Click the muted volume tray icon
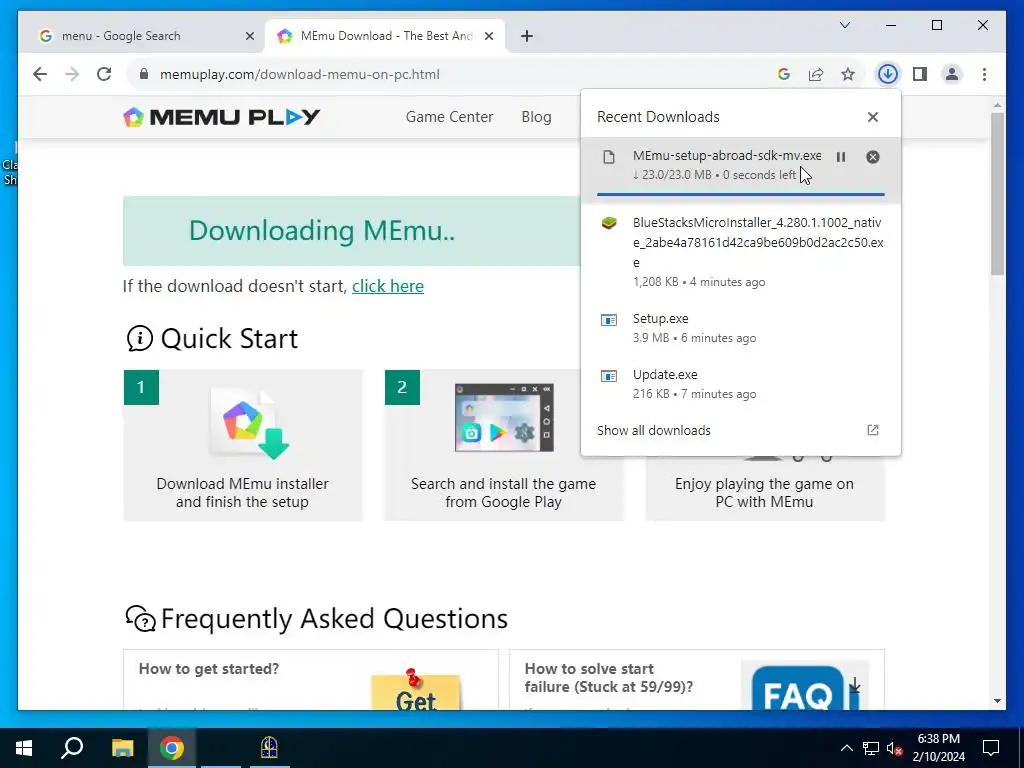 coord(894,748)
